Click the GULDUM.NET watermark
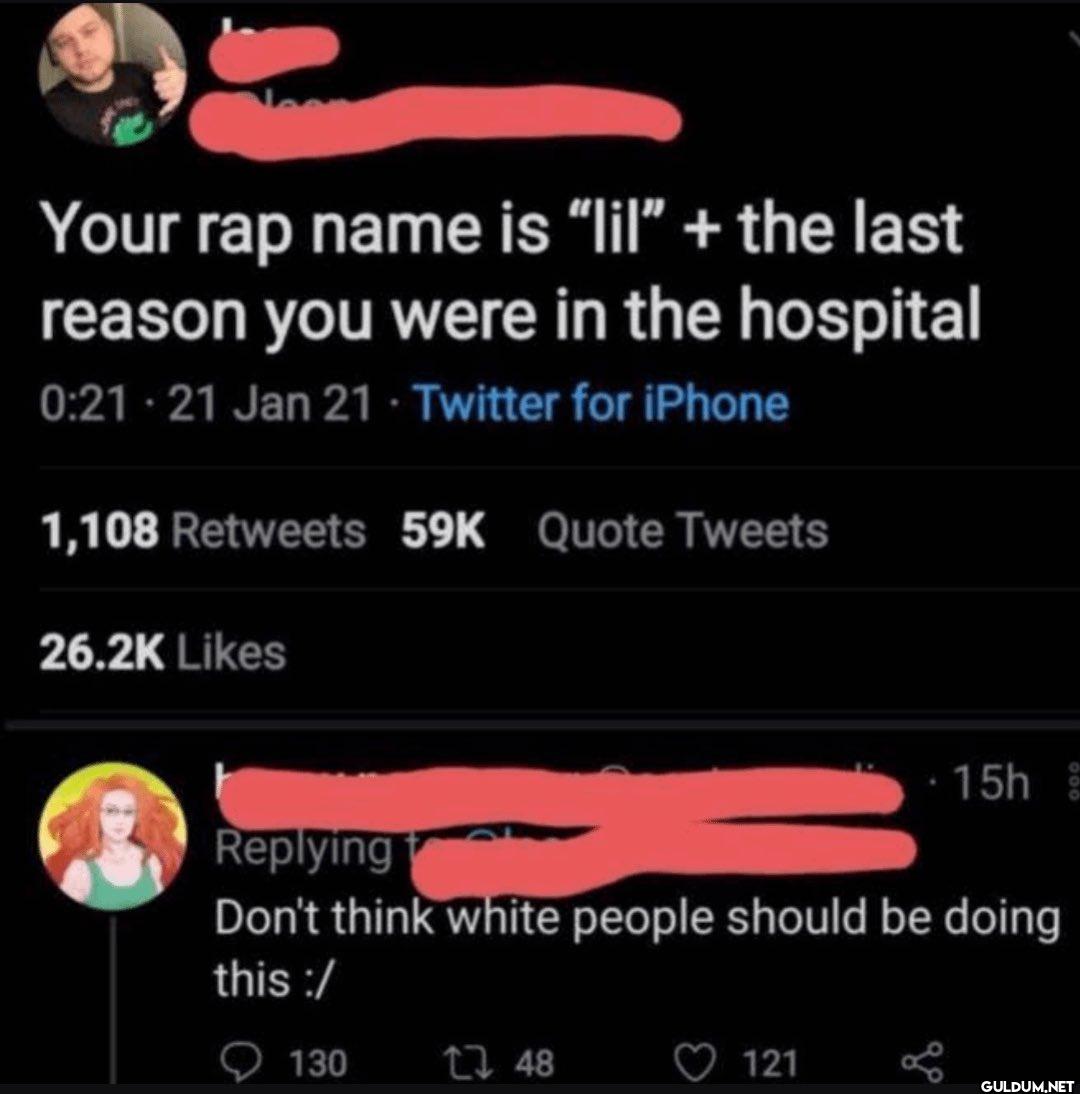The height and width of the screenshot is (1094, 1080). (1026, 1086)
